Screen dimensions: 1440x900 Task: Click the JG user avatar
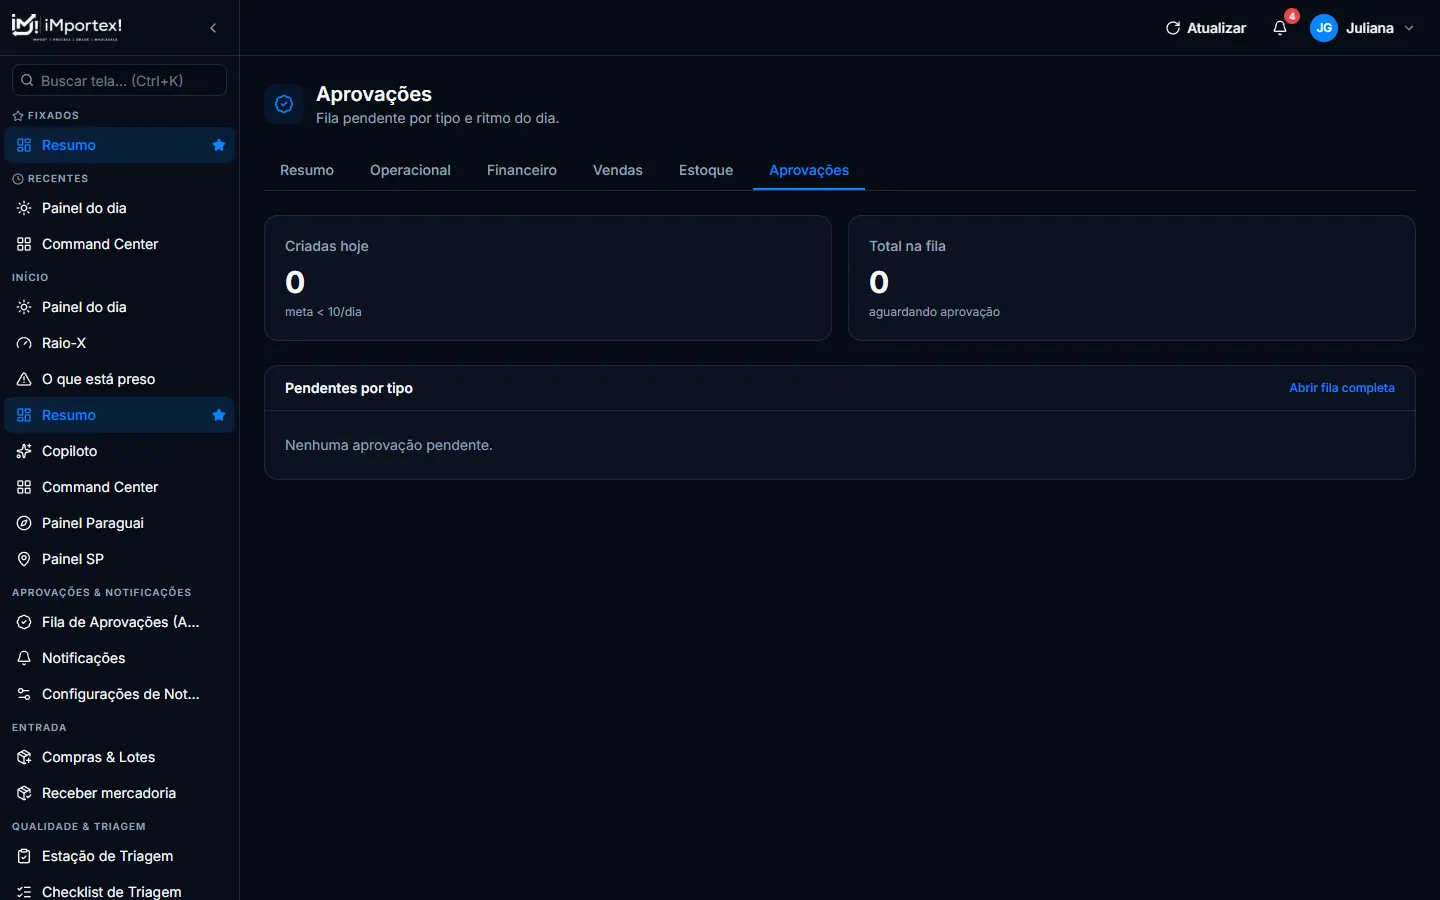[x=1324, y=28]
